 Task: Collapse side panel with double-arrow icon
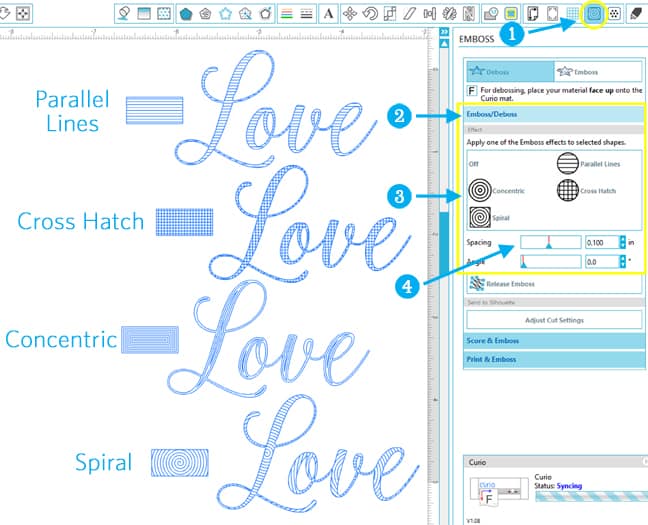444,32
